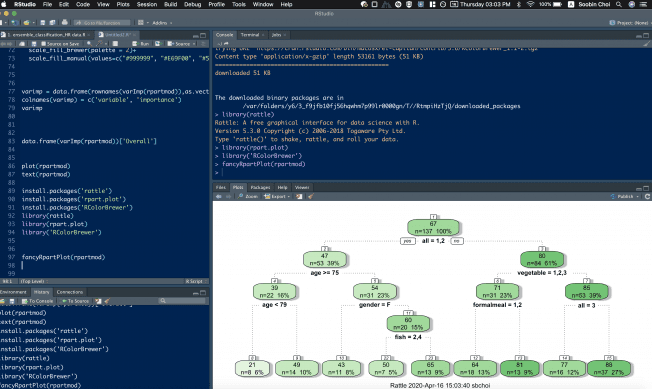Focus the Go to file/function field
This screenshot has height=389, width=652.
pyautogui.click(x=102, y=23)
